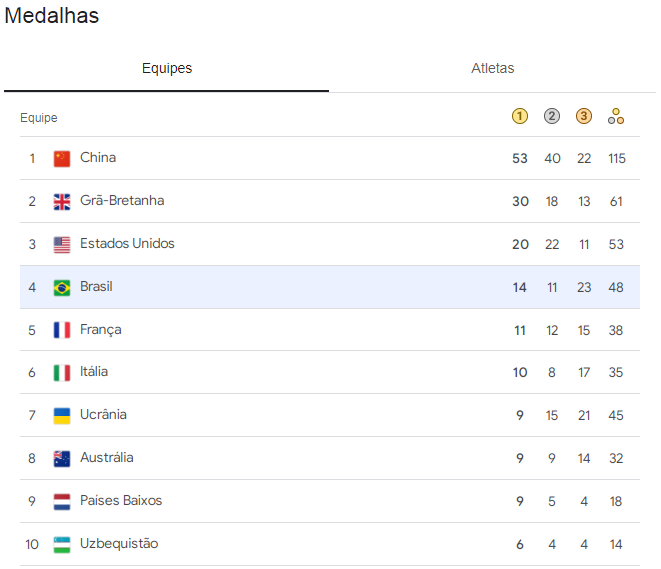
Task: Select the Itália team name
Action: click(94, 372)
